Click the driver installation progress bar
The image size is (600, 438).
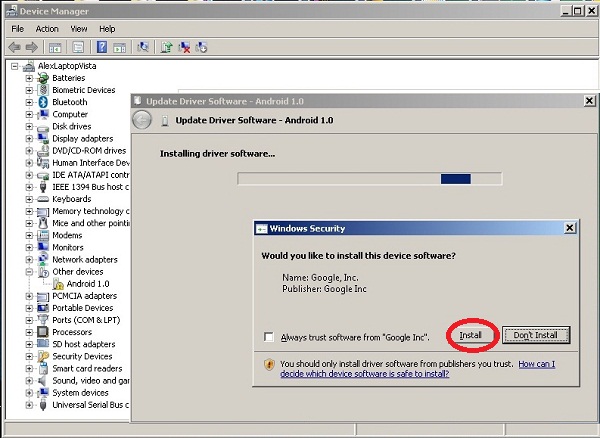click(370, 179)
